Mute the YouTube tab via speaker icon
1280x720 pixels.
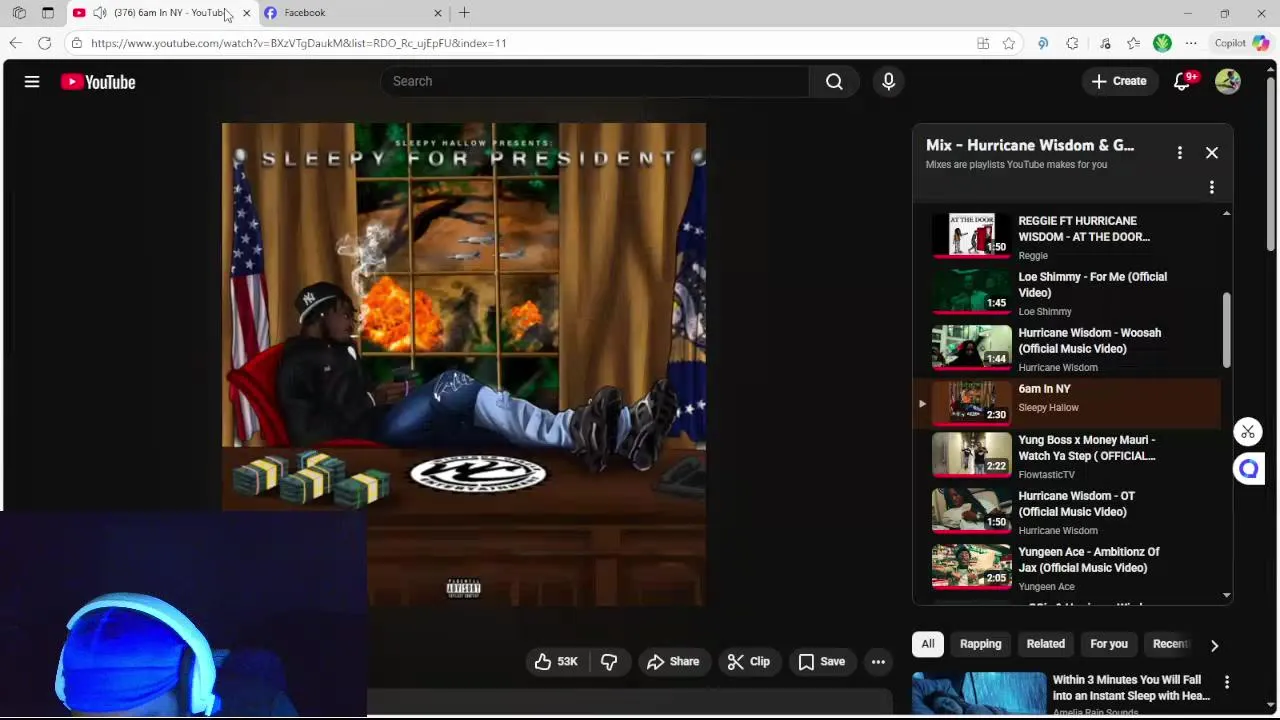tap(100, 13)
